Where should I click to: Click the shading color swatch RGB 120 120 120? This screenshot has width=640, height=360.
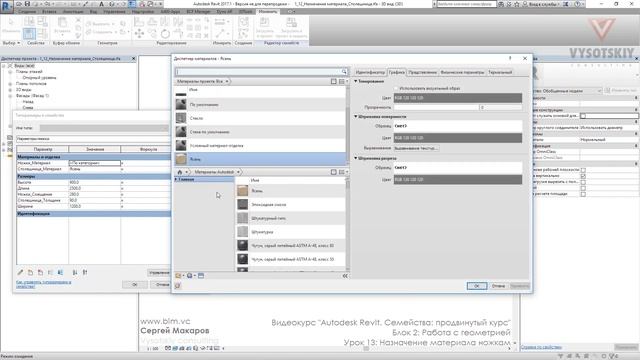tap(458, 98)
